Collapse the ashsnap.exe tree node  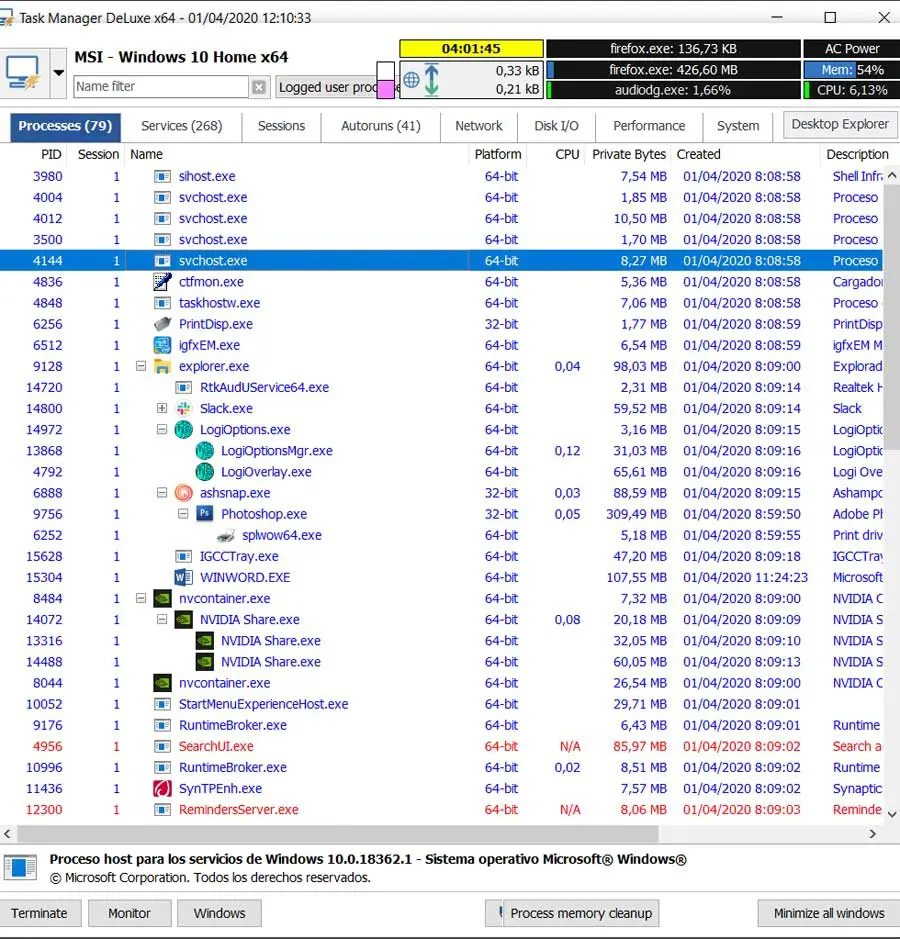point(162,493)
